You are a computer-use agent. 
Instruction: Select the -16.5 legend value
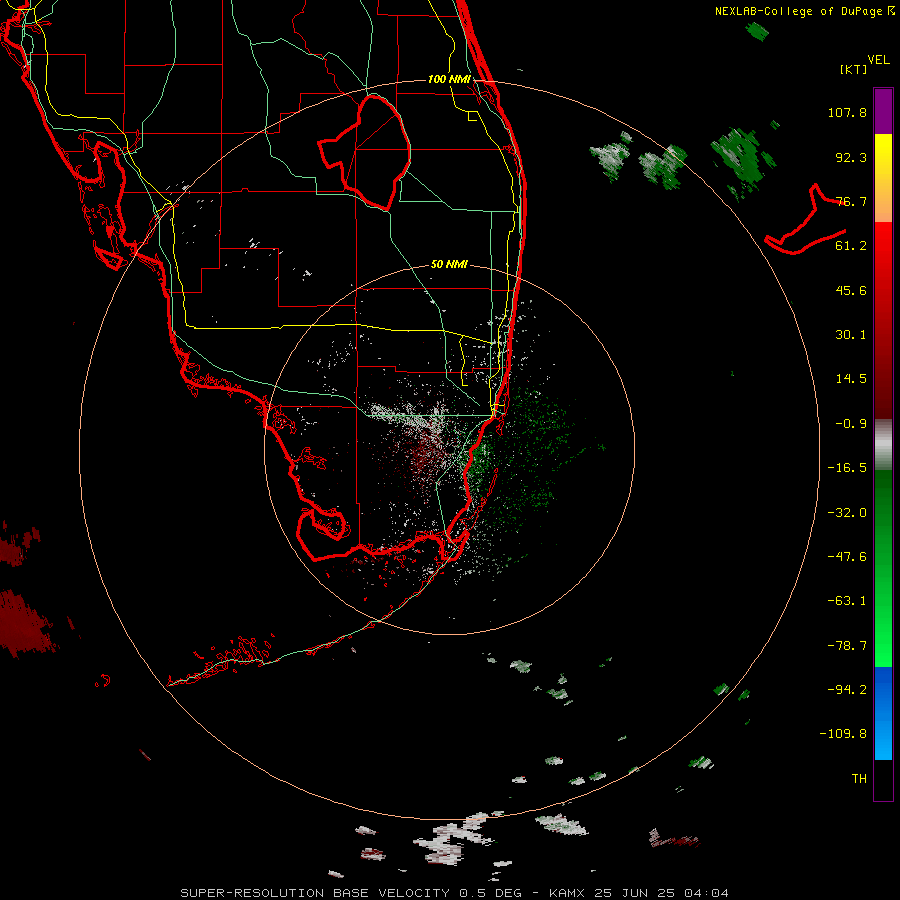point(847,468)
